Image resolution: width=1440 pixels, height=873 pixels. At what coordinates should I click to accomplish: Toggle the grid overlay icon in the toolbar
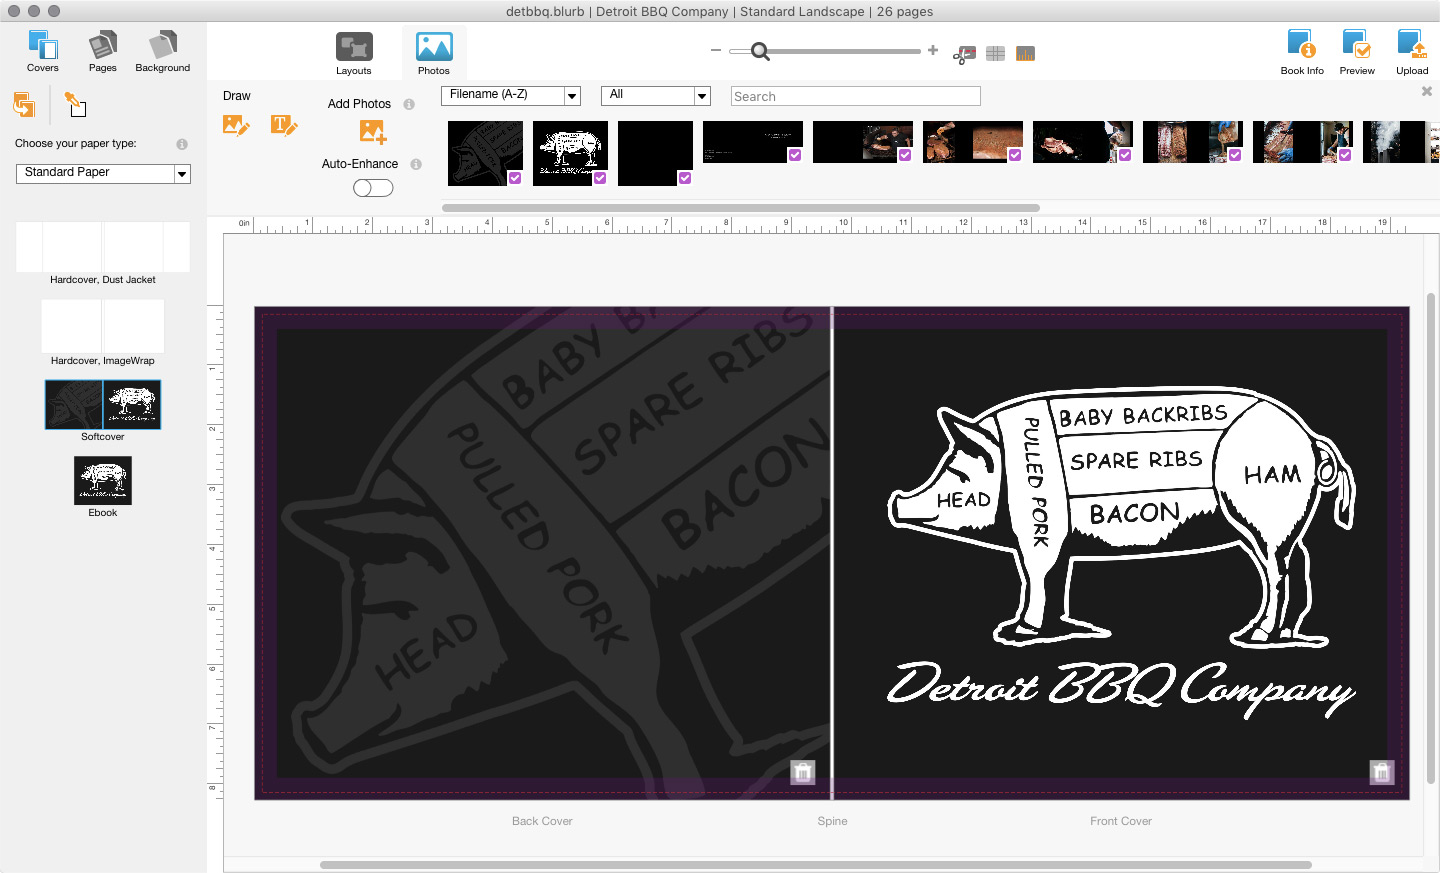[x=995, y=54]
